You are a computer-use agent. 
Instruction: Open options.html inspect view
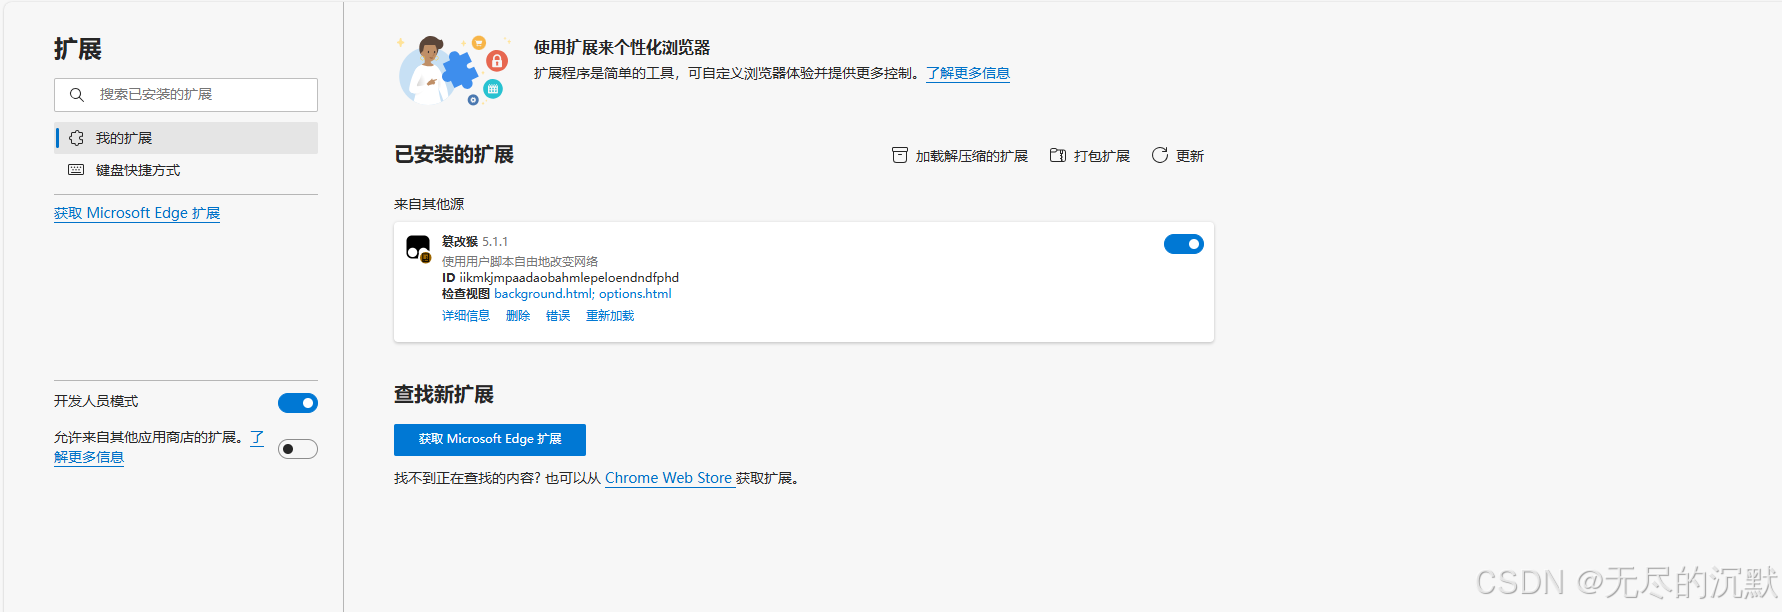coord(635,294)
